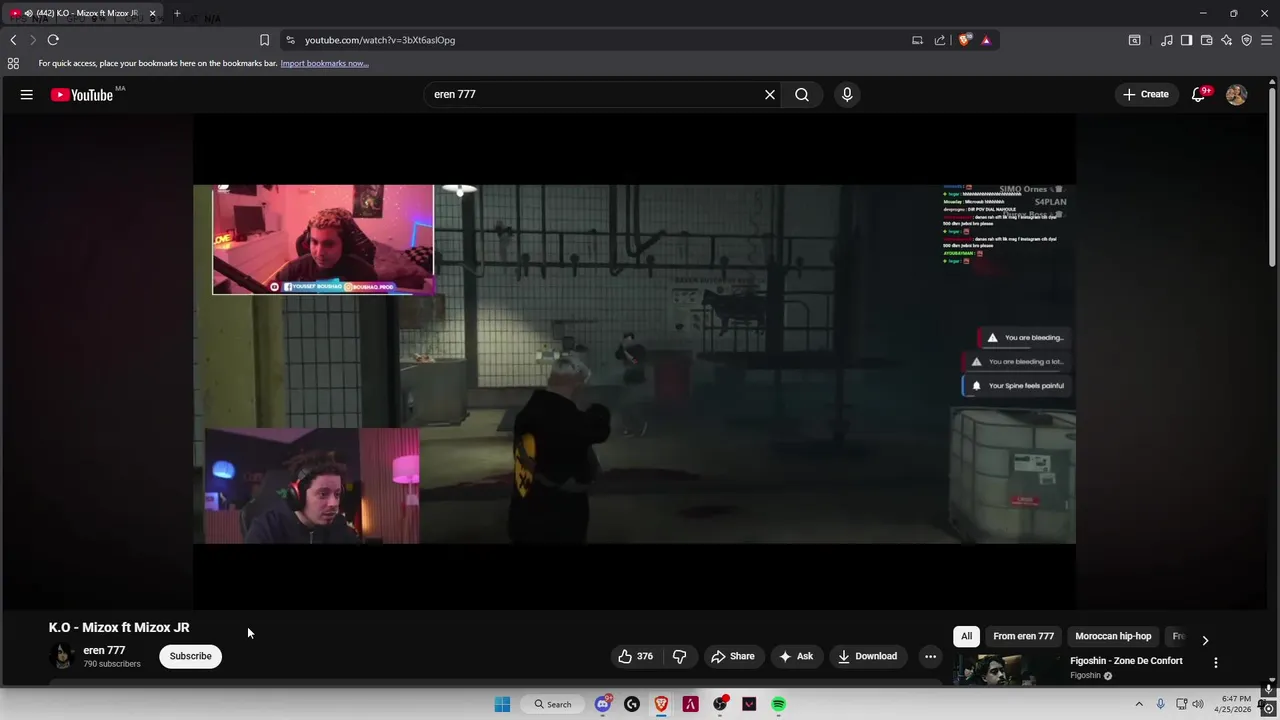The image size is (1280, 720).
Task: Go back in browser history
Action: pyautogui.click(x=13, y=40)
